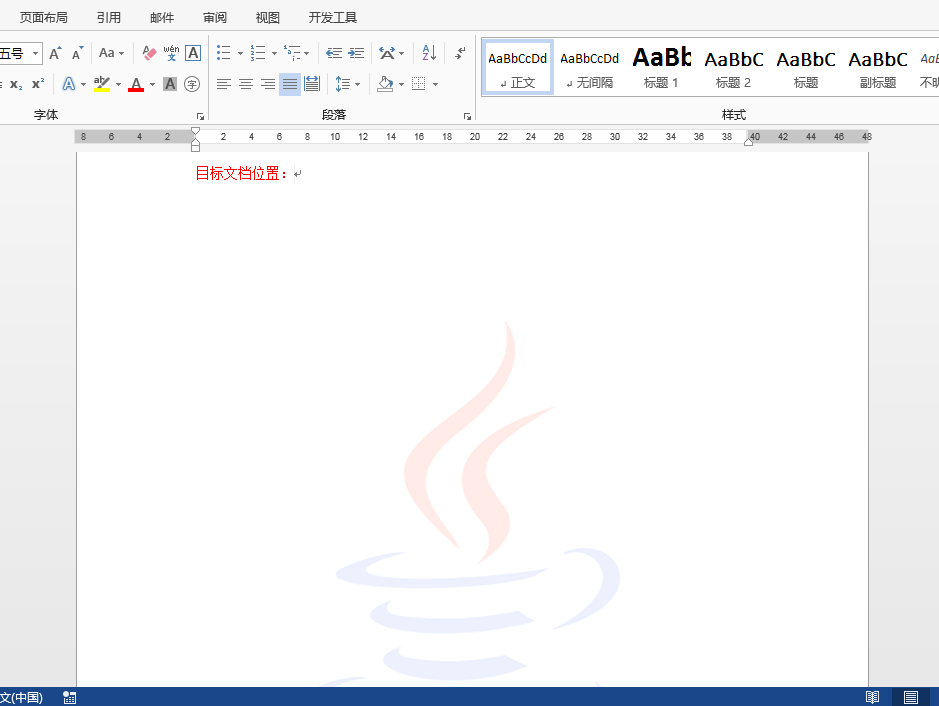Apply the 副标题 style
This screenshot has width=939, height=706.
pyautogui.click(x=877, y=67)
